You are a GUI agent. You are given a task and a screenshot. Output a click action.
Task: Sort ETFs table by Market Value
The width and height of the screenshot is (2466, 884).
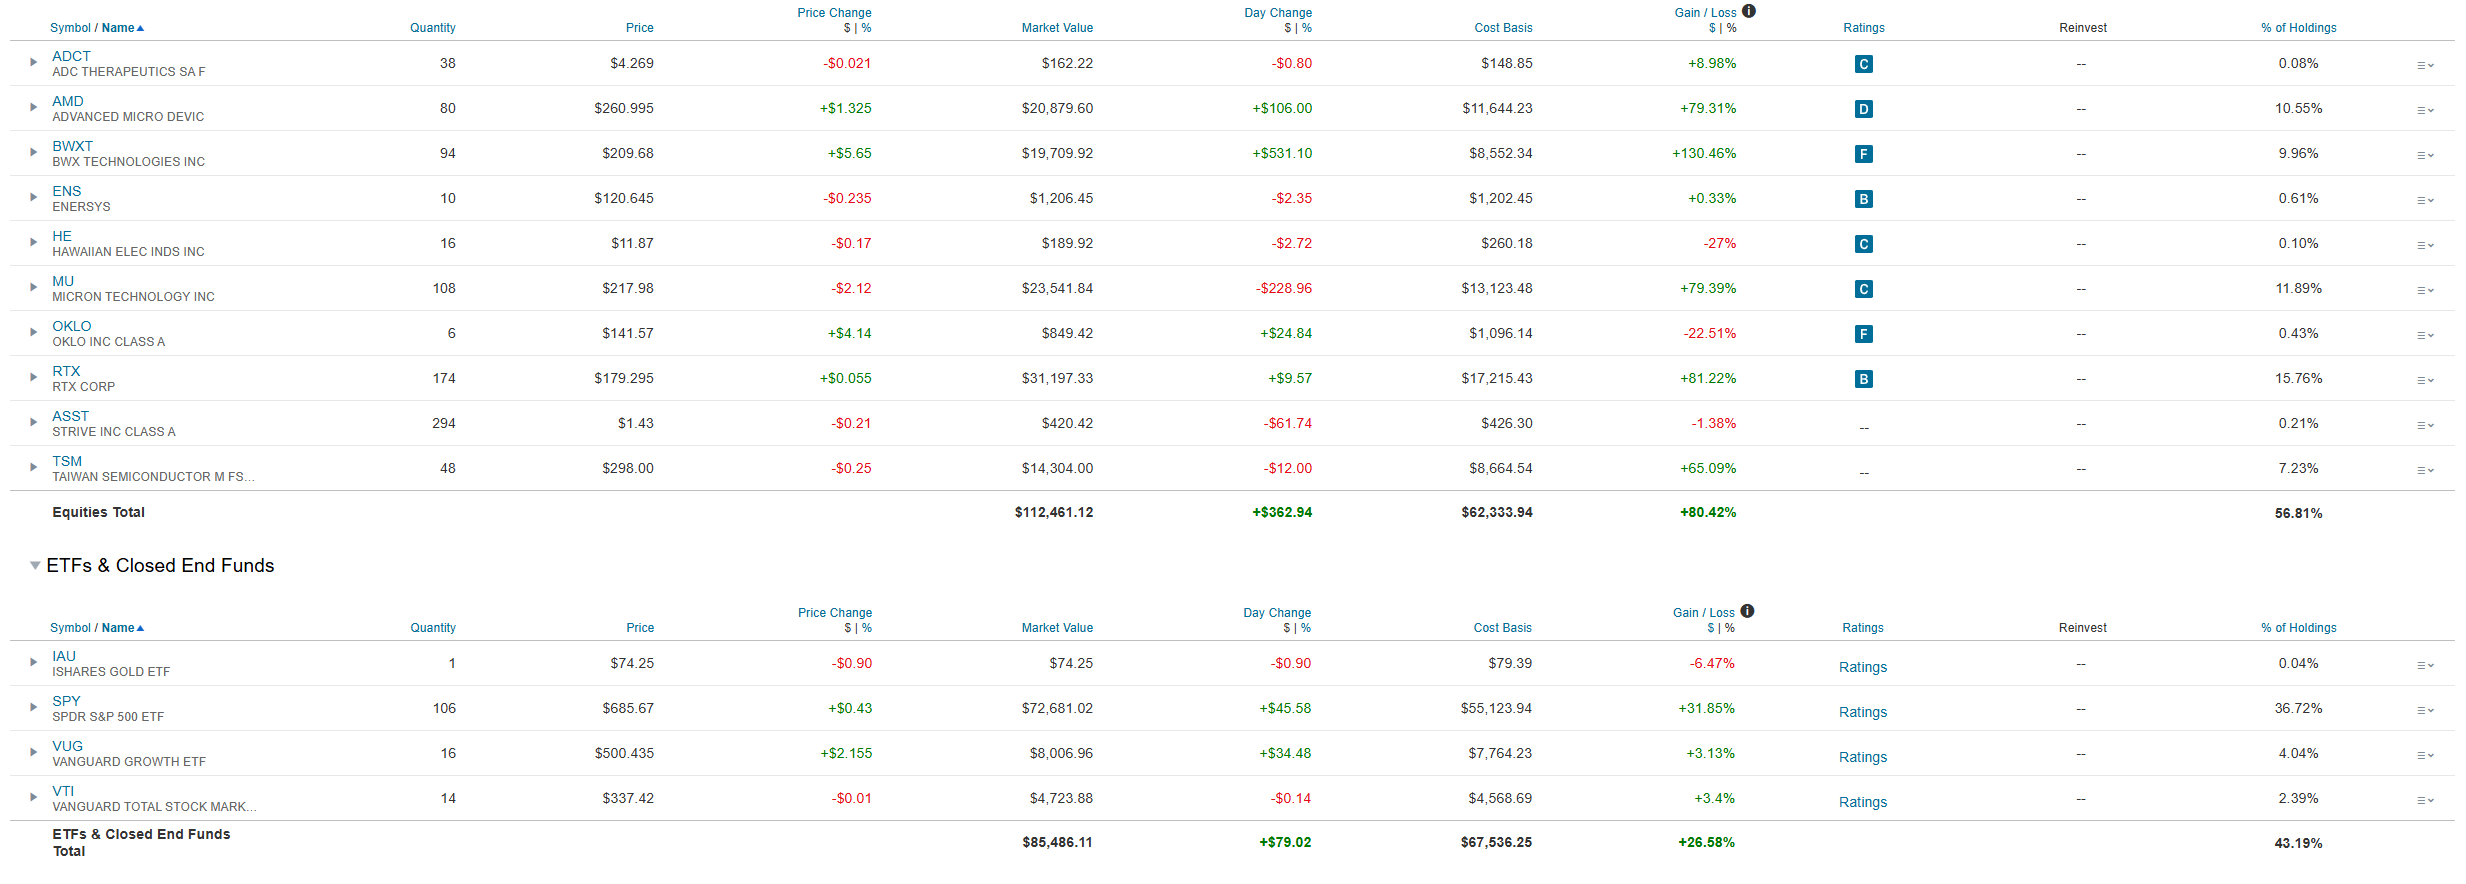click(1057, 628)
